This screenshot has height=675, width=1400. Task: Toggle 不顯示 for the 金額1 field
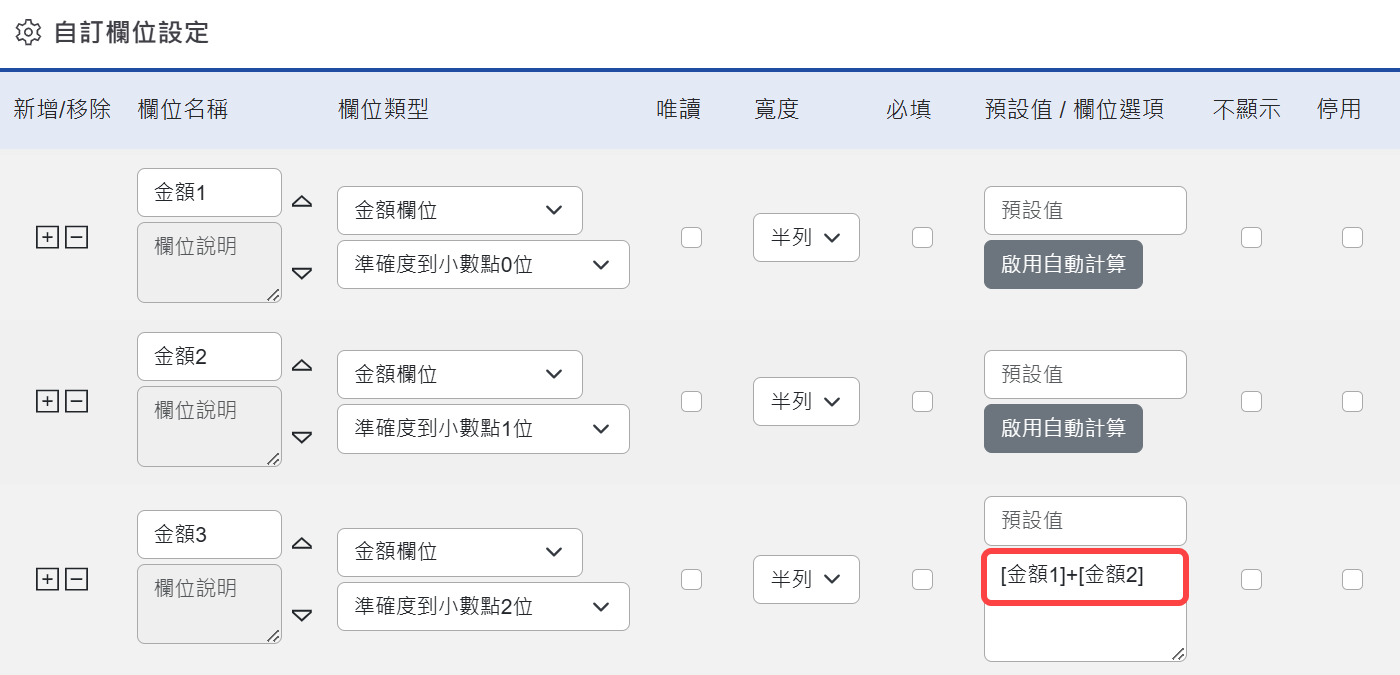1252,237
